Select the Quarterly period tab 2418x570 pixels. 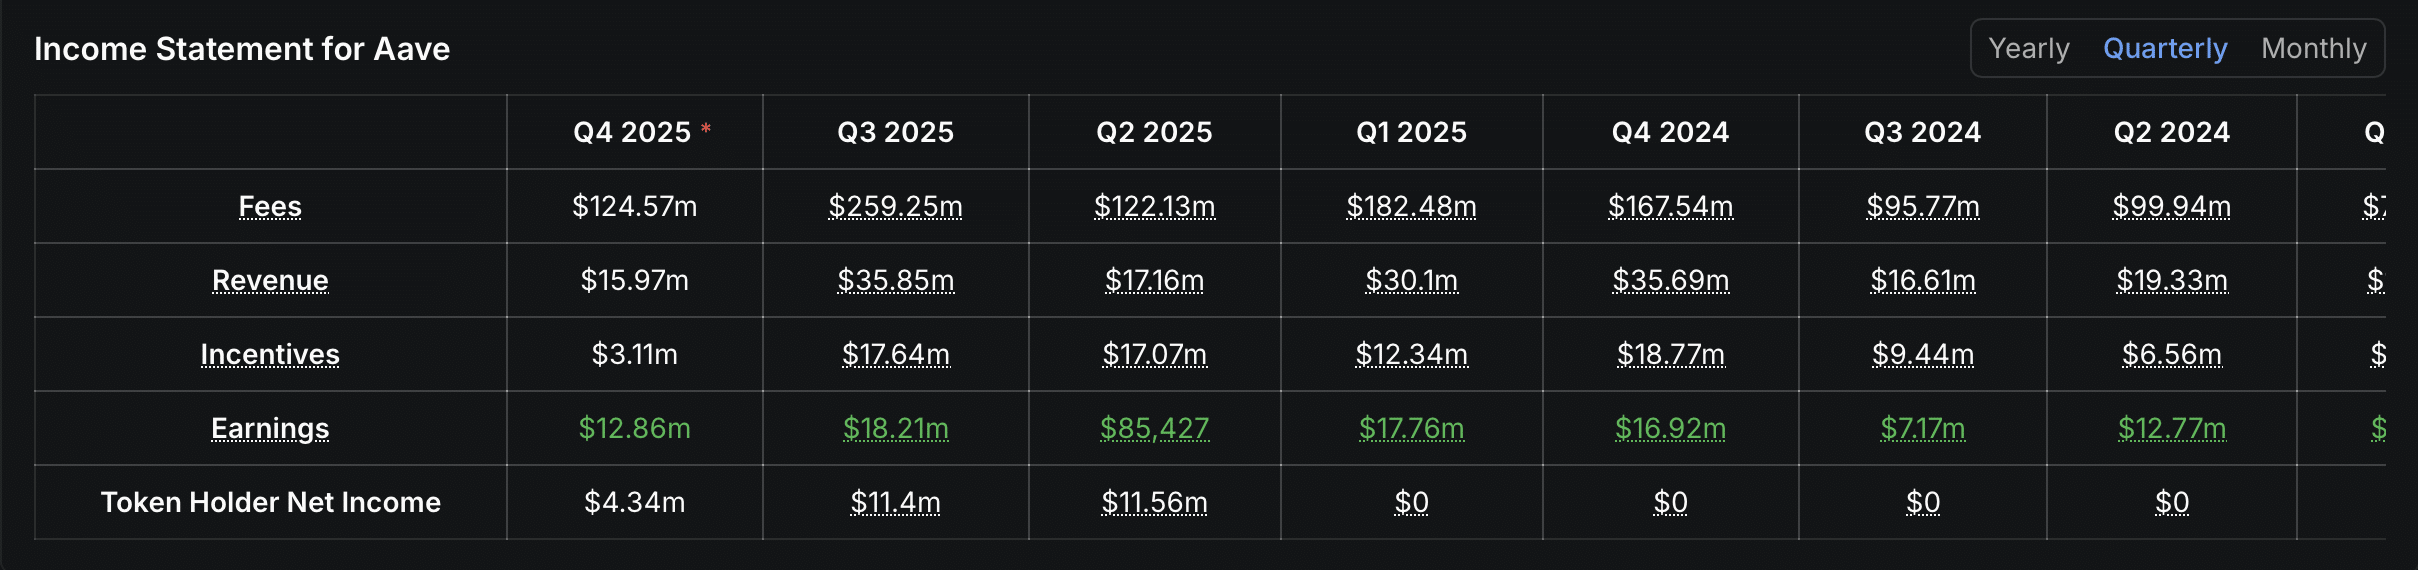point(2165,48)
